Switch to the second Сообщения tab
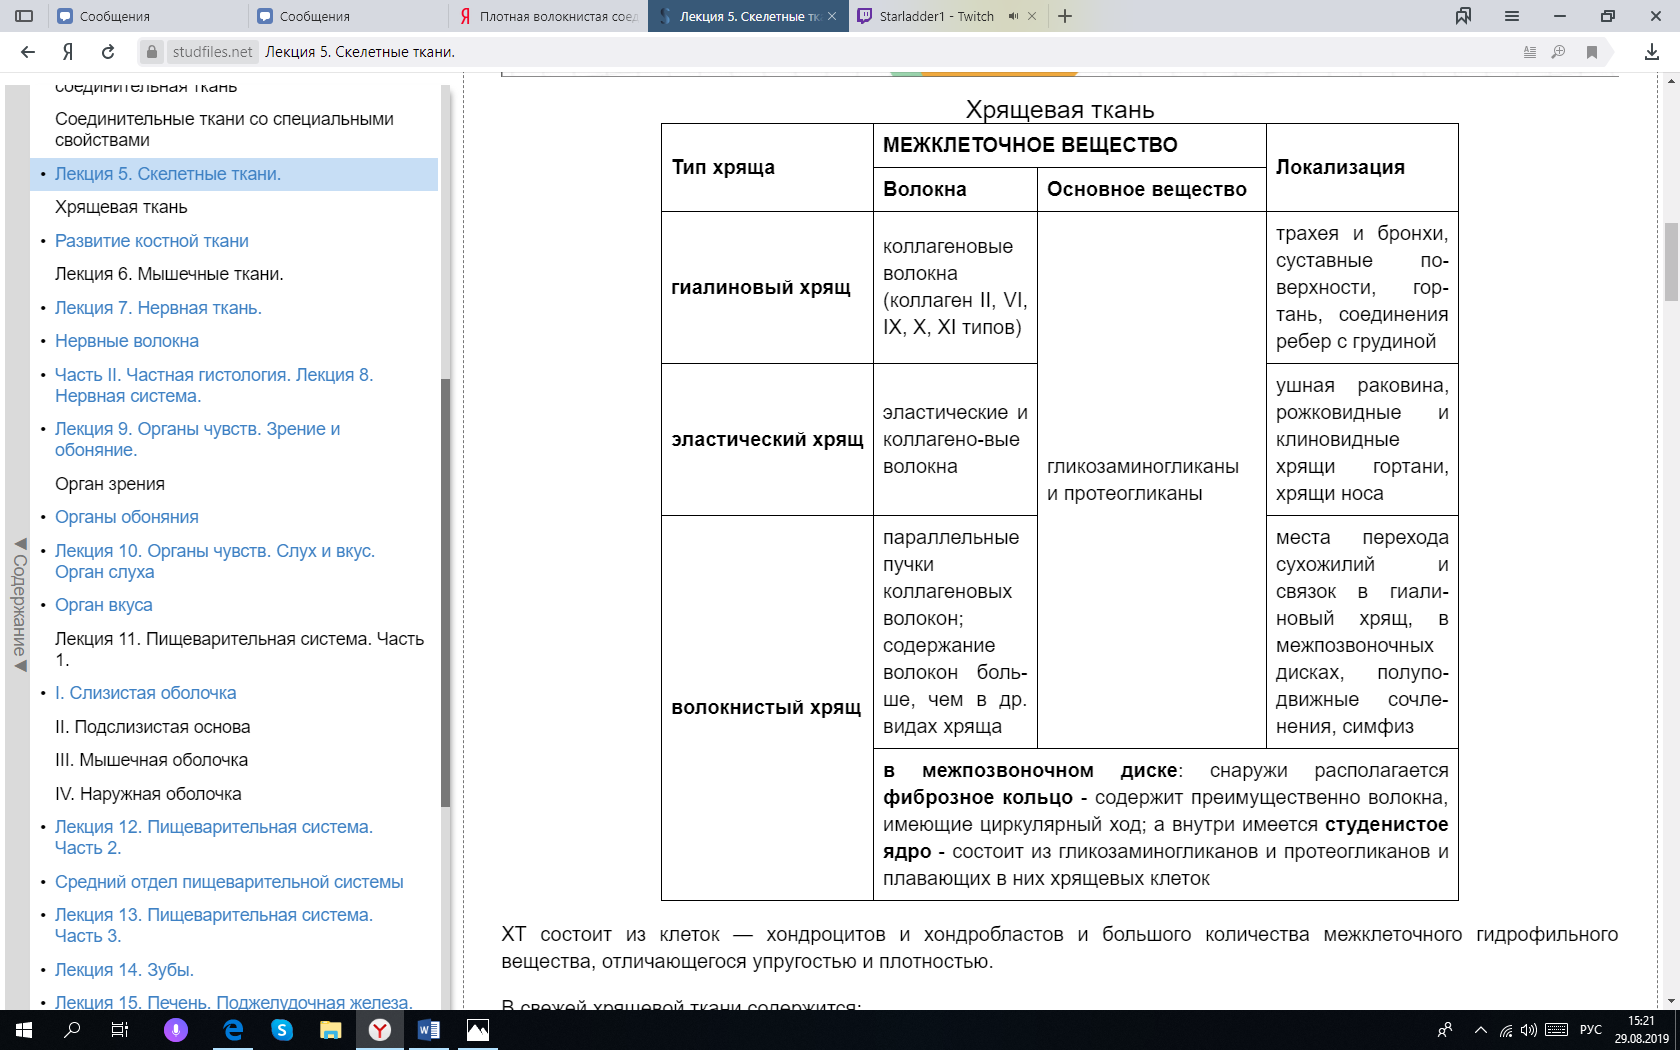 [x=348, y=16]
